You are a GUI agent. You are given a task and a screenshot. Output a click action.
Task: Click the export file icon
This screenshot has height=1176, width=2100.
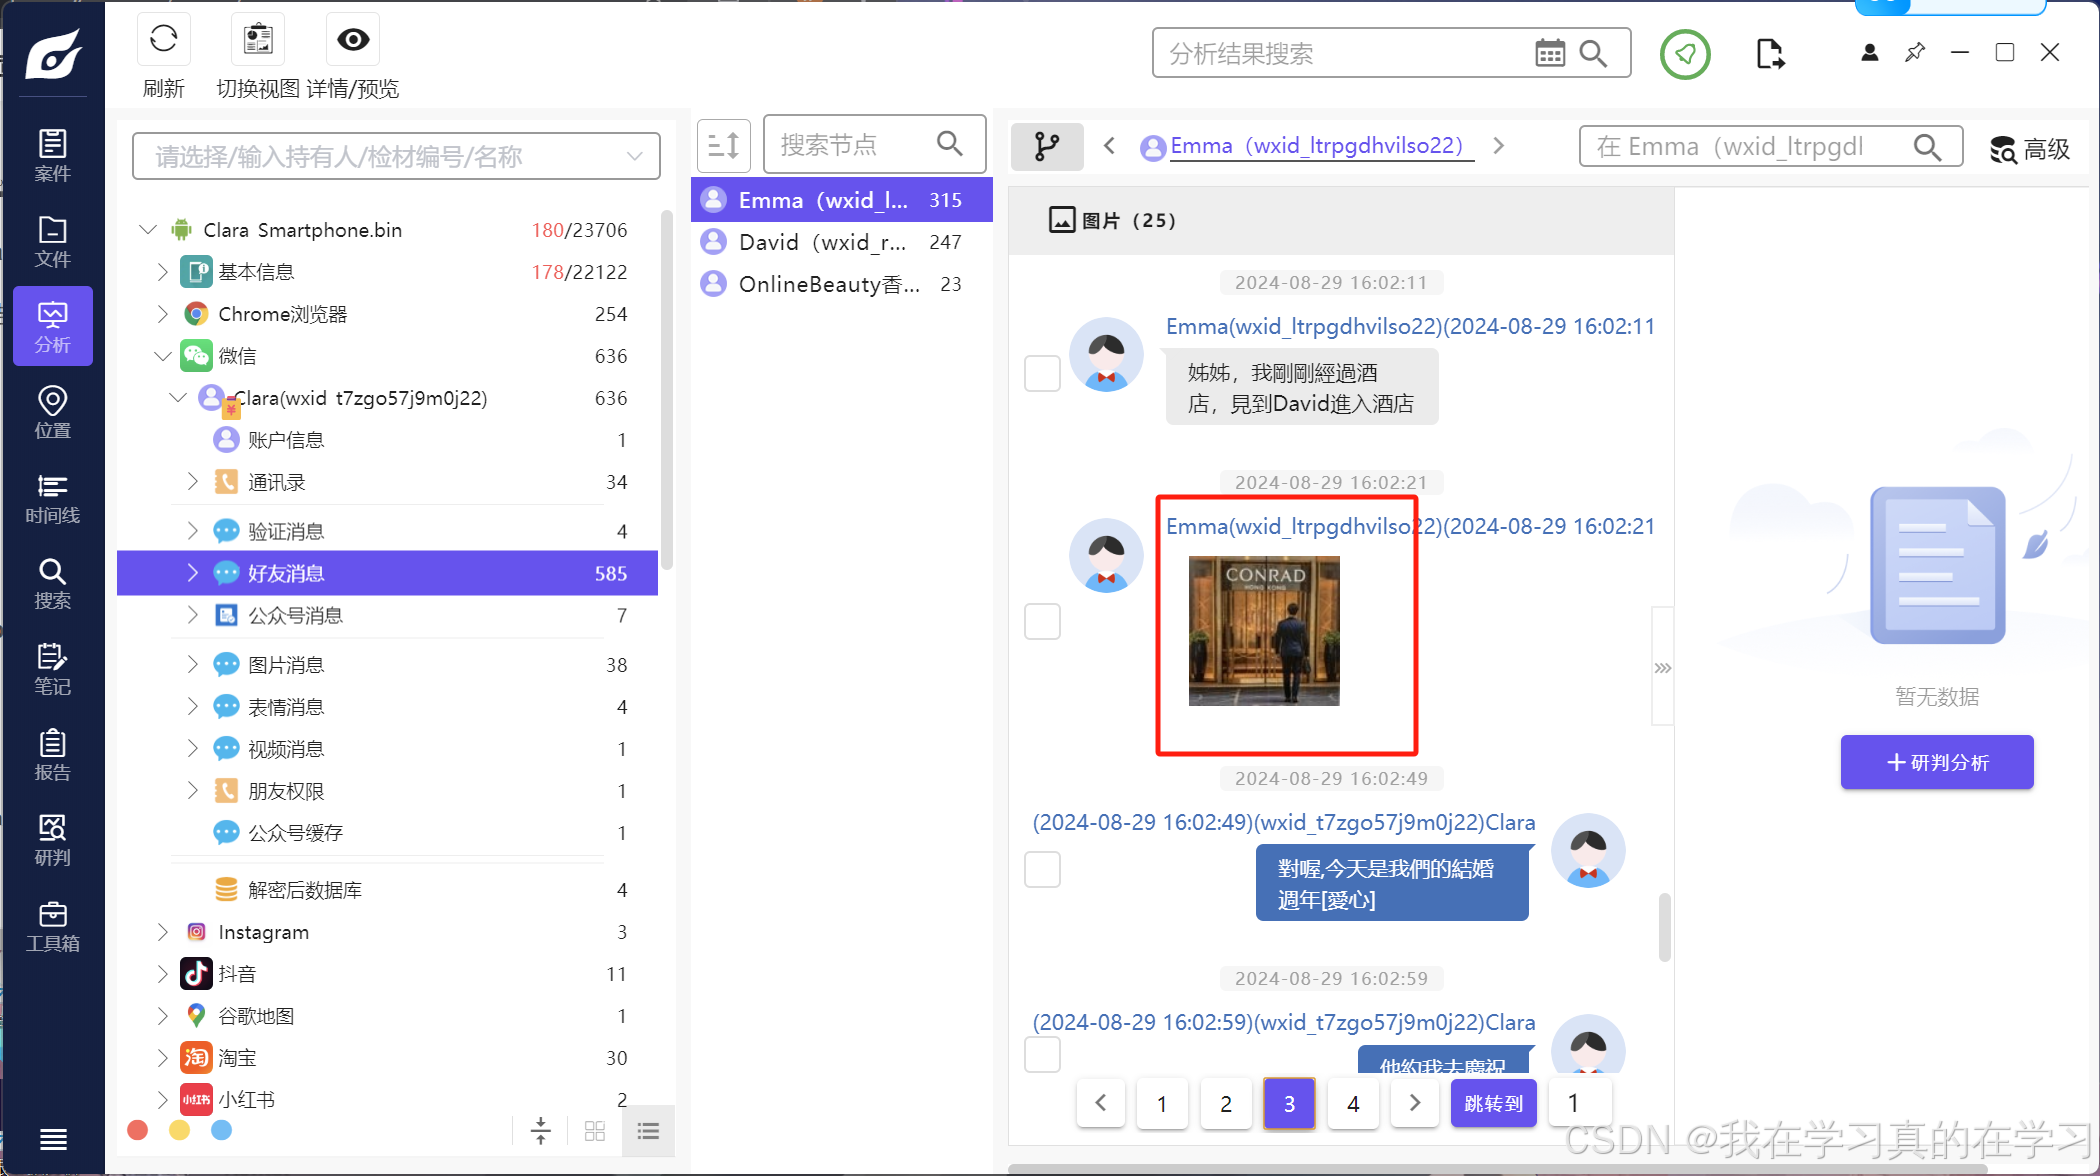(x=1769, y=54)
